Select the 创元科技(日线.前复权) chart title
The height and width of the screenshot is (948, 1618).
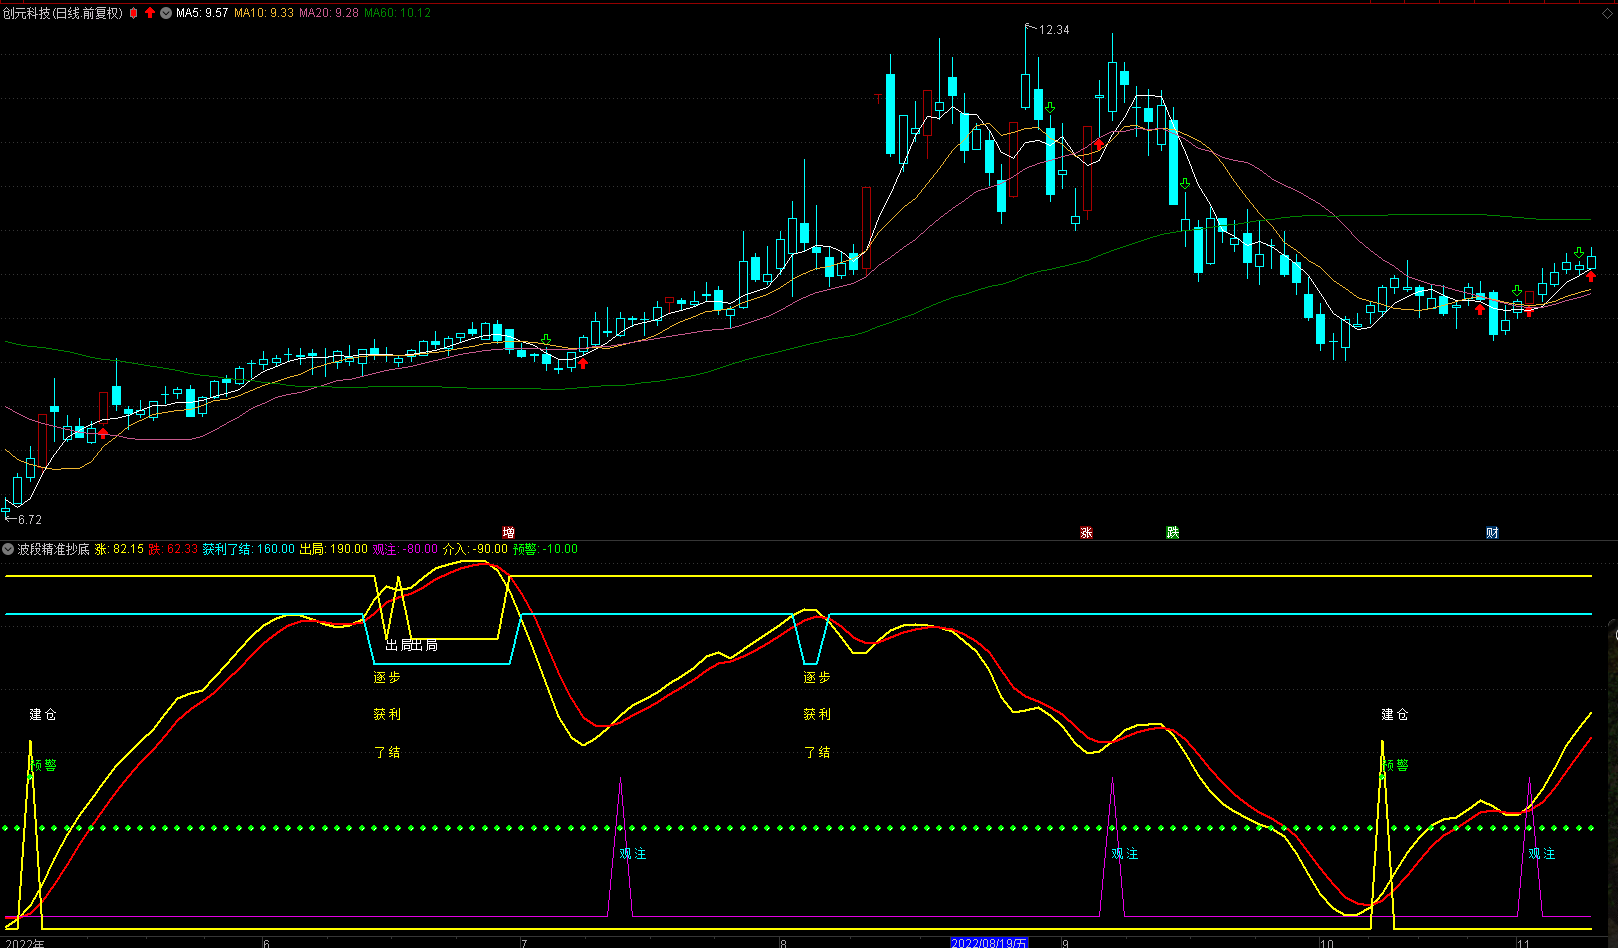click(x=62, y=13)
